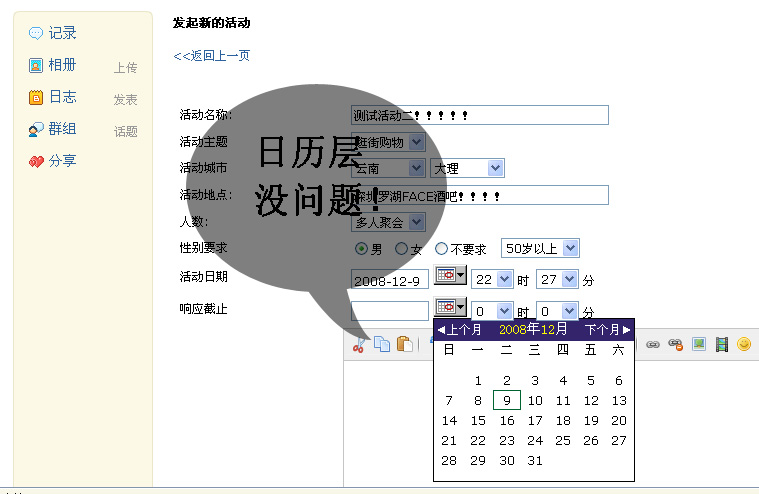Select the 男 radio button
The width and height of the screenshot is (759, 494).
361,249
